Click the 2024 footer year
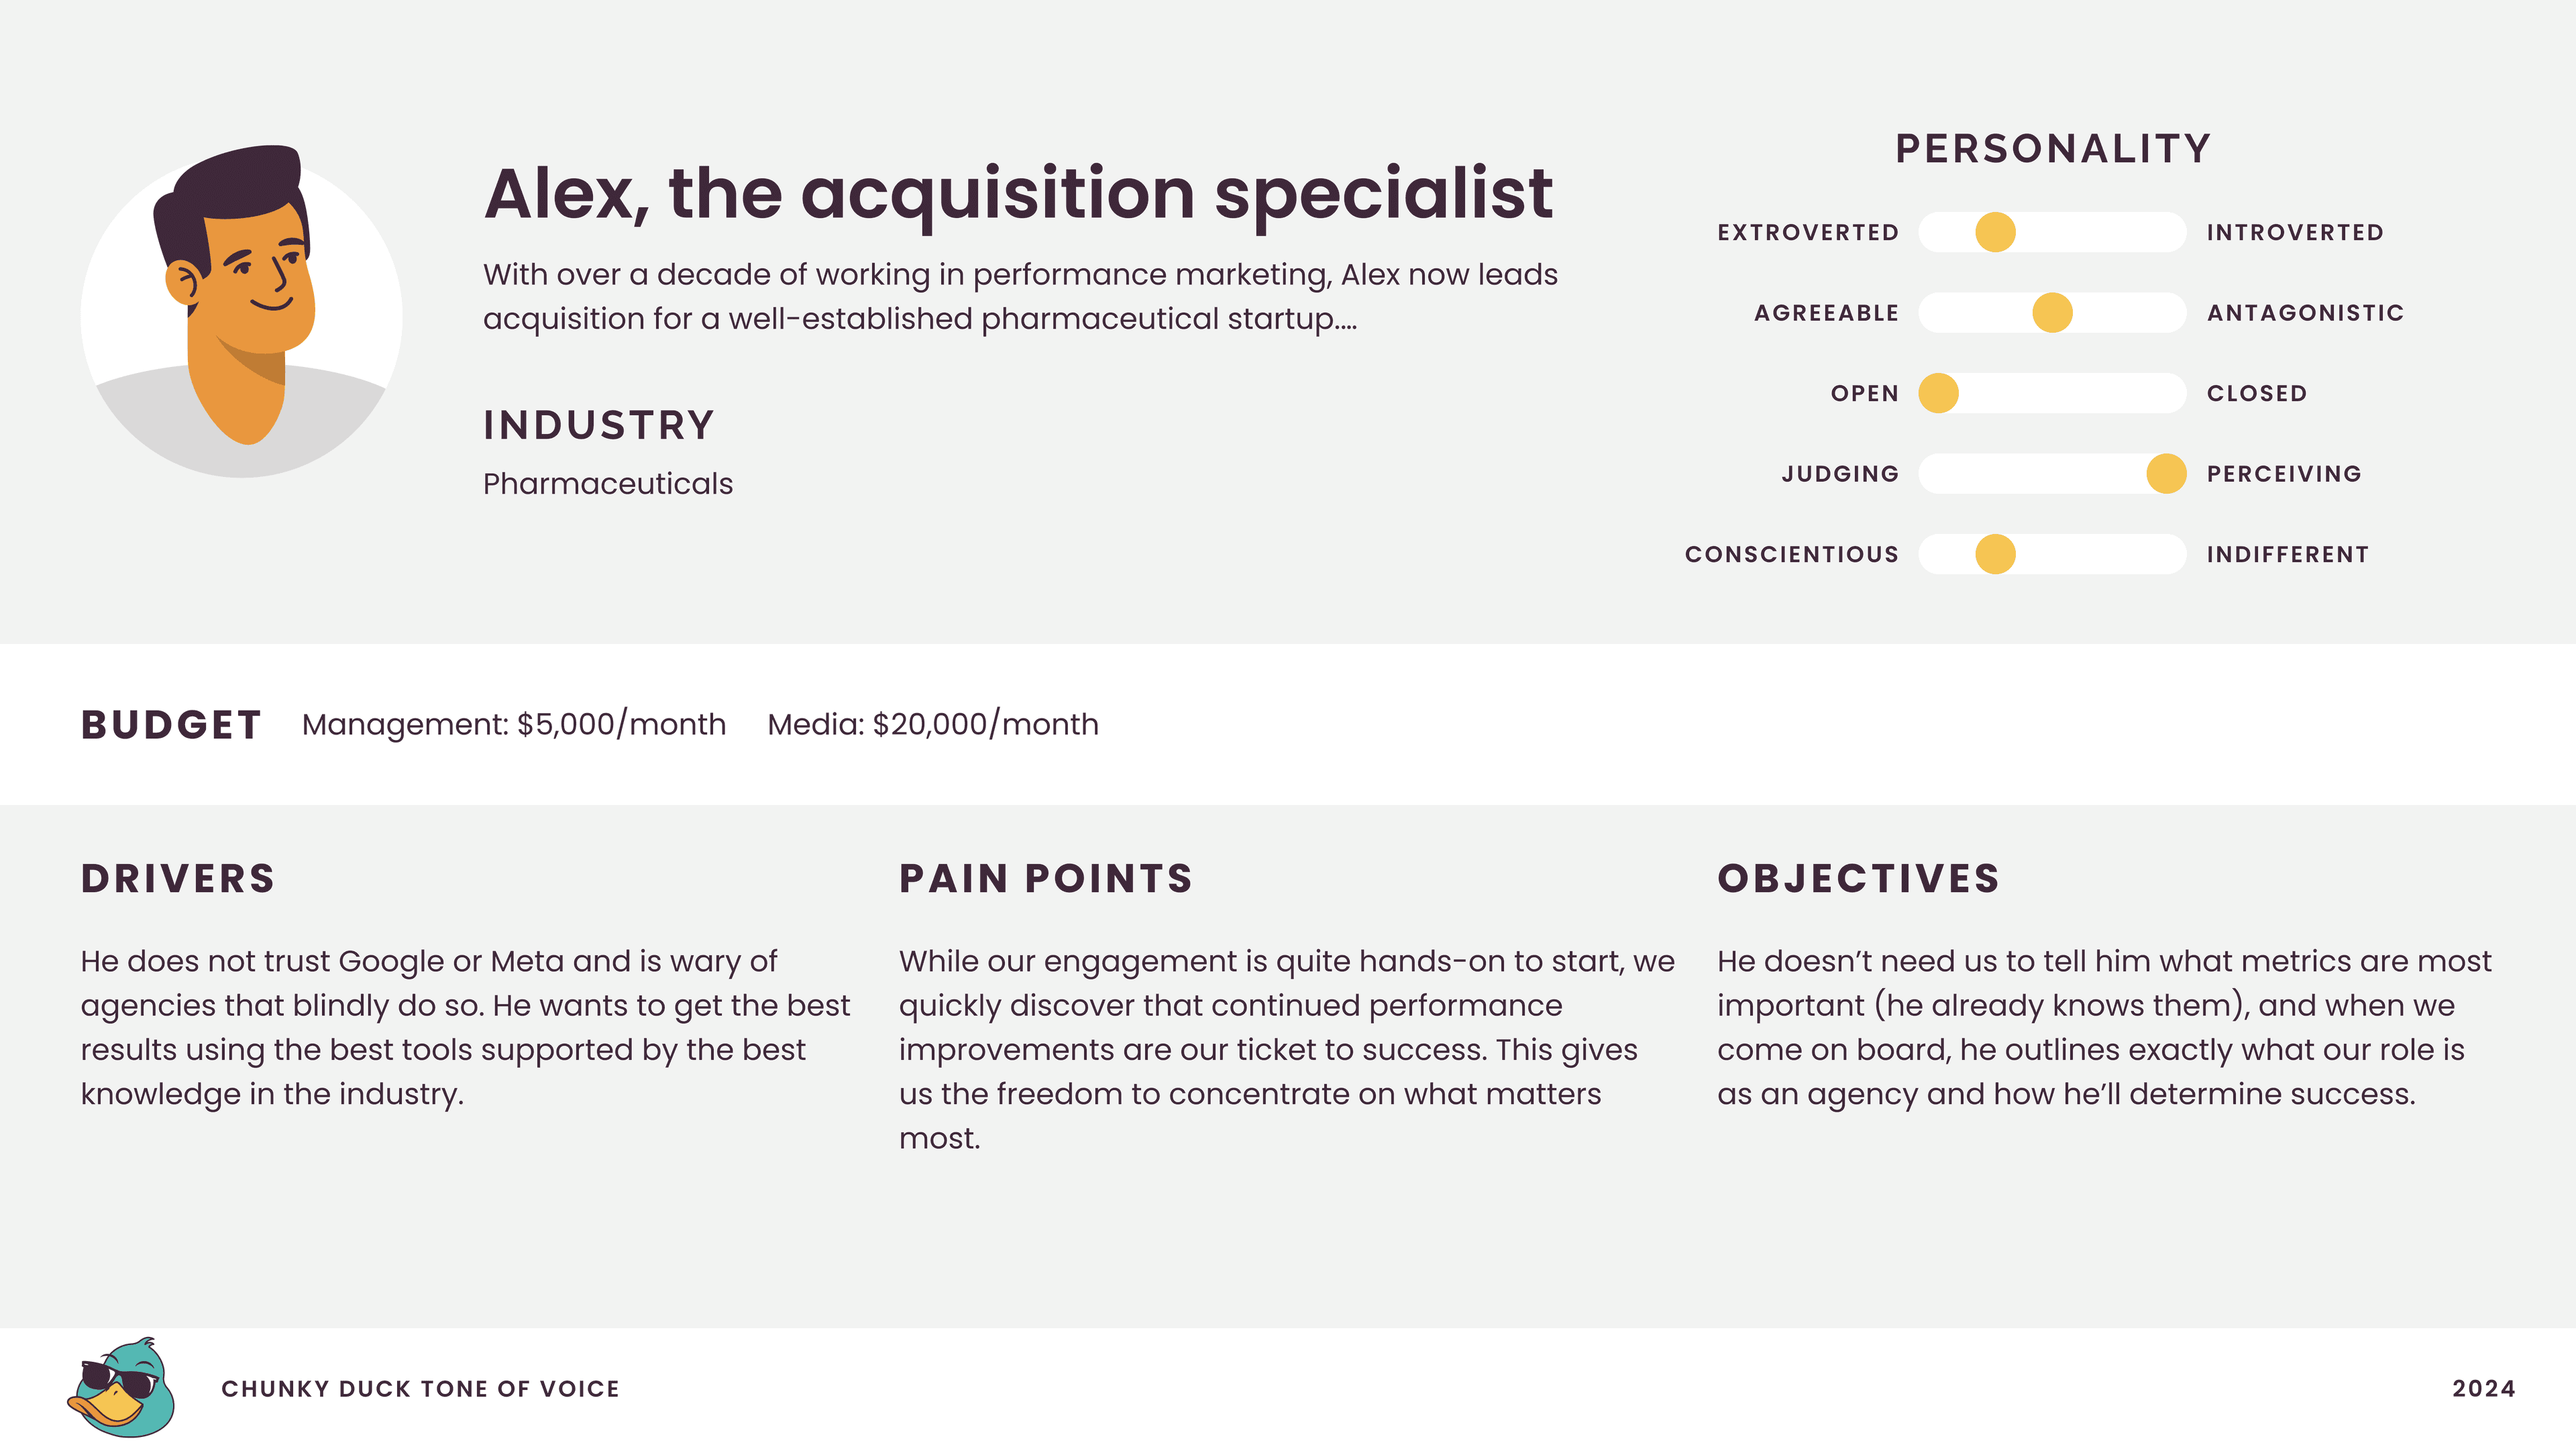The image size is (2576, 1449). pos(2483,1389)
